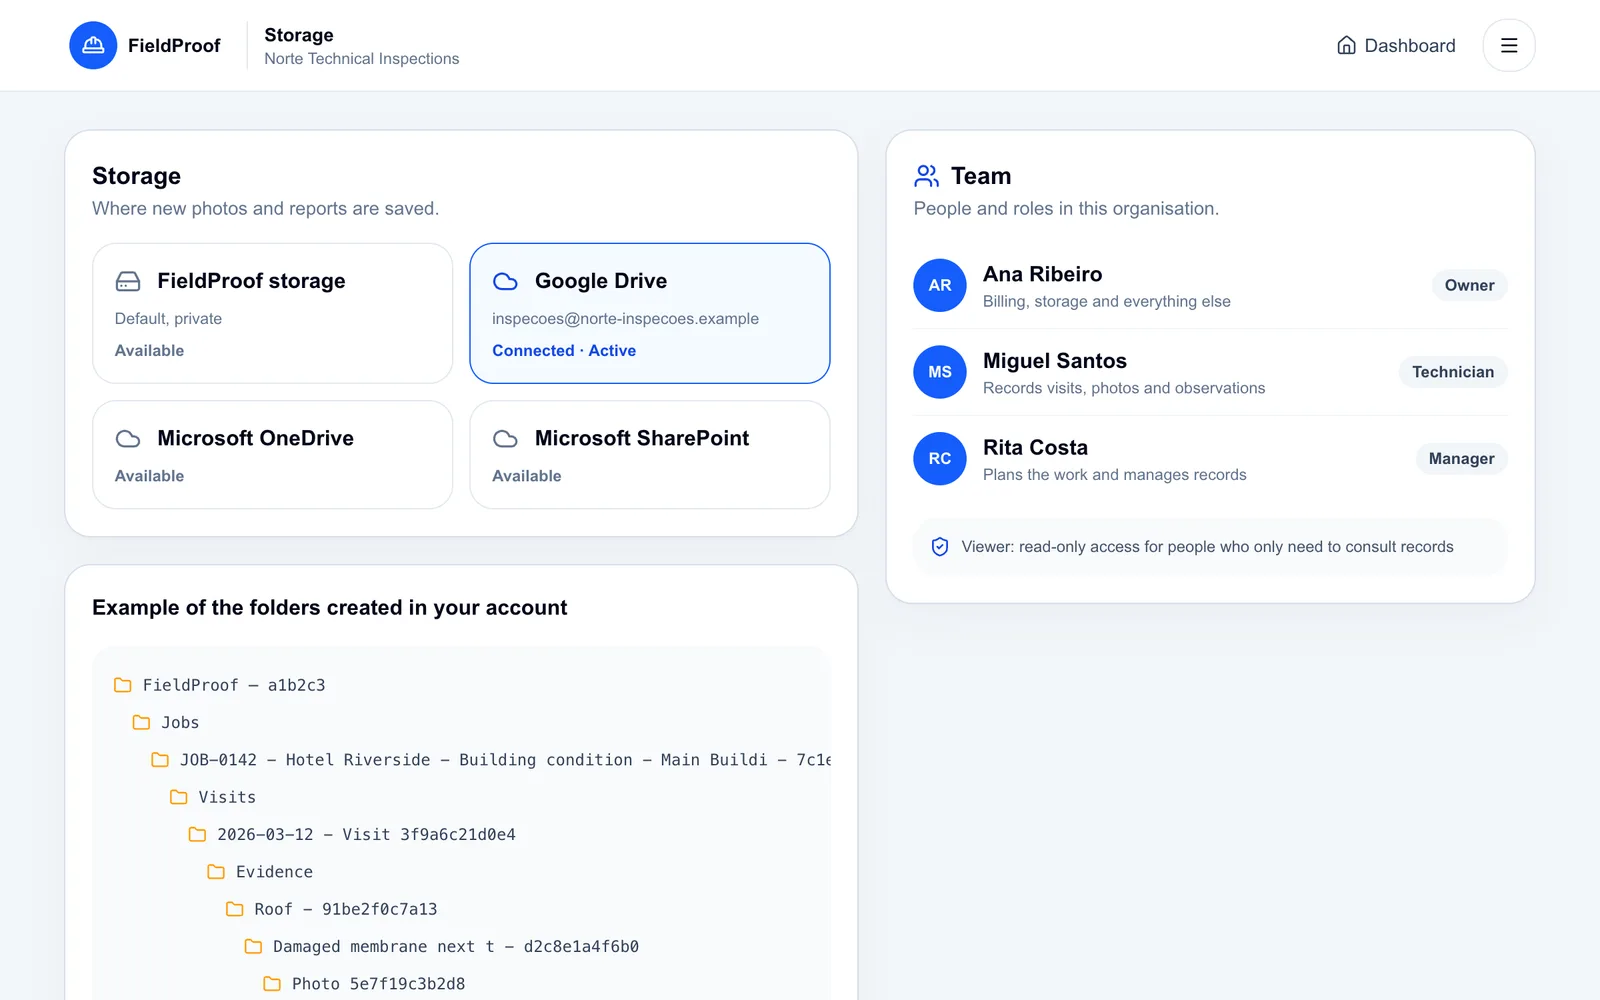Open the hamburger menu button
This screenshot has height=1000, width=1600.
coord(1509,45)
